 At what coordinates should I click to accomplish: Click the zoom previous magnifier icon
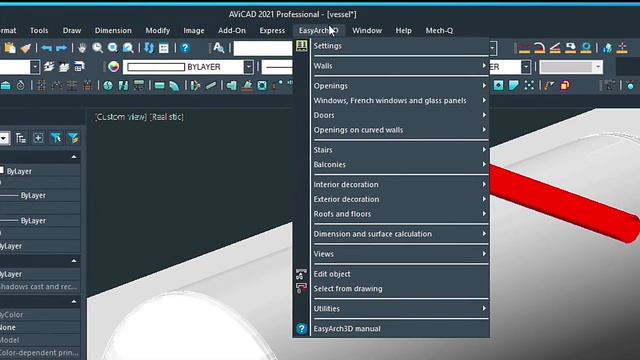(128, 48)
